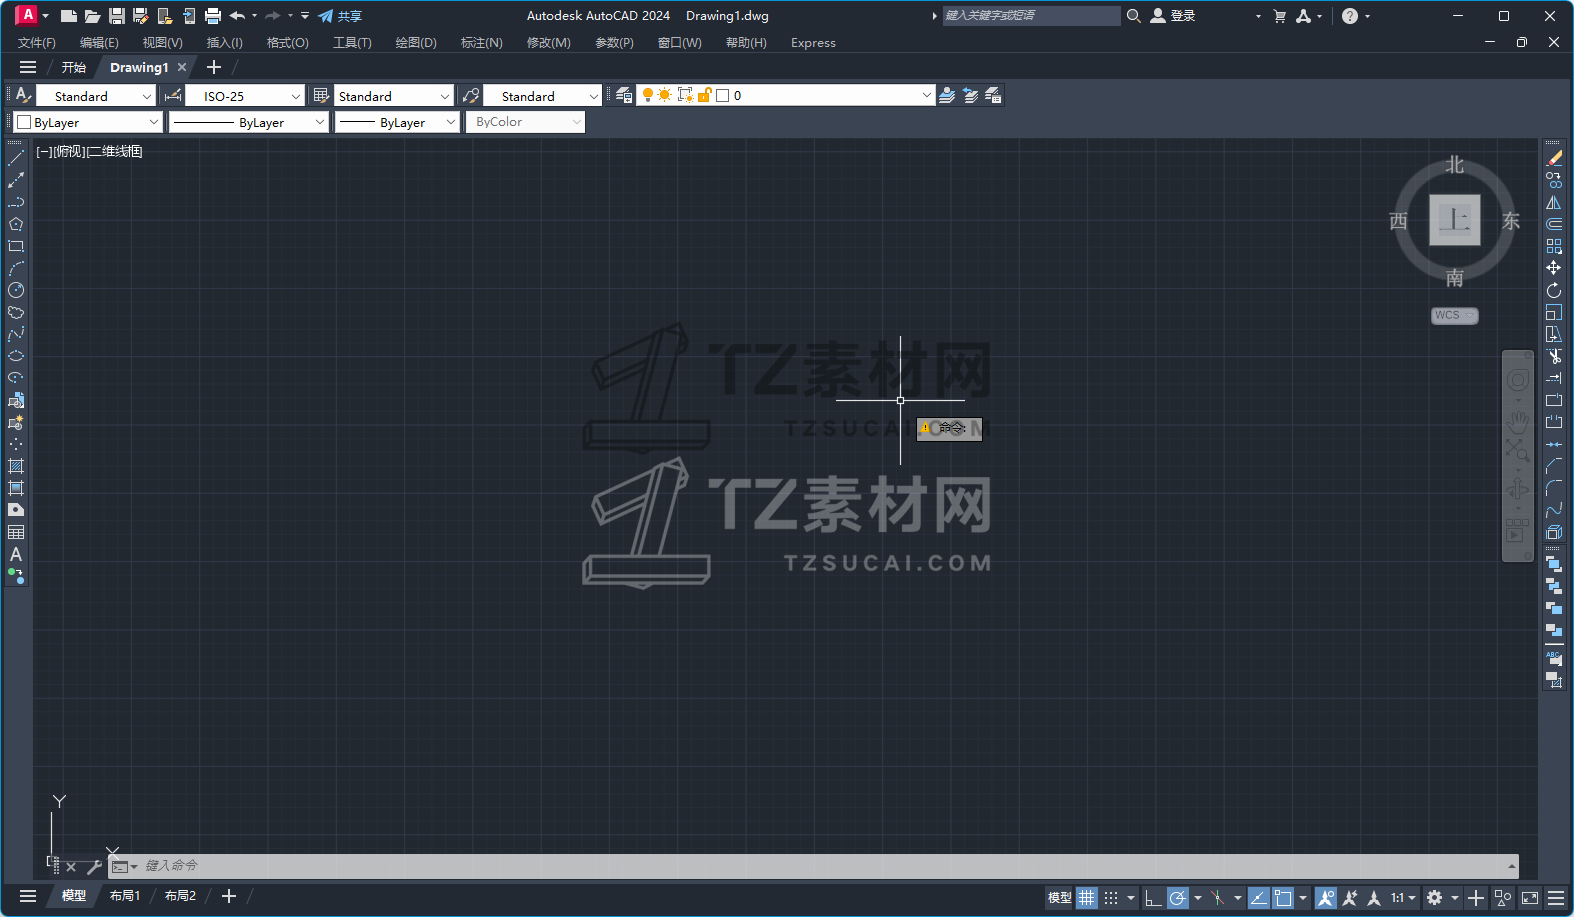Select the Rotate modify tool
The width and height of the screenshot is (1574, 917).
(x=1554, y=290)
